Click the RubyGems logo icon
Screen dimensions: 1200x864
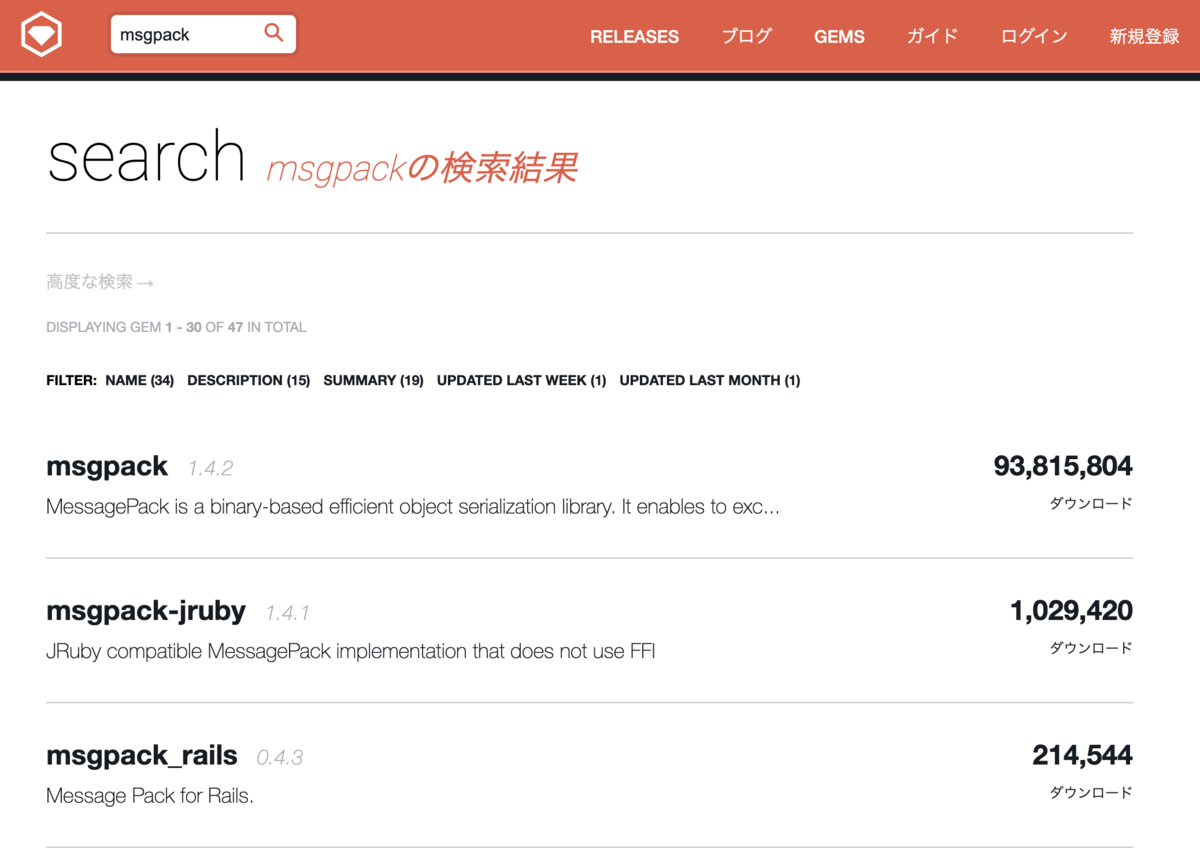42,35
